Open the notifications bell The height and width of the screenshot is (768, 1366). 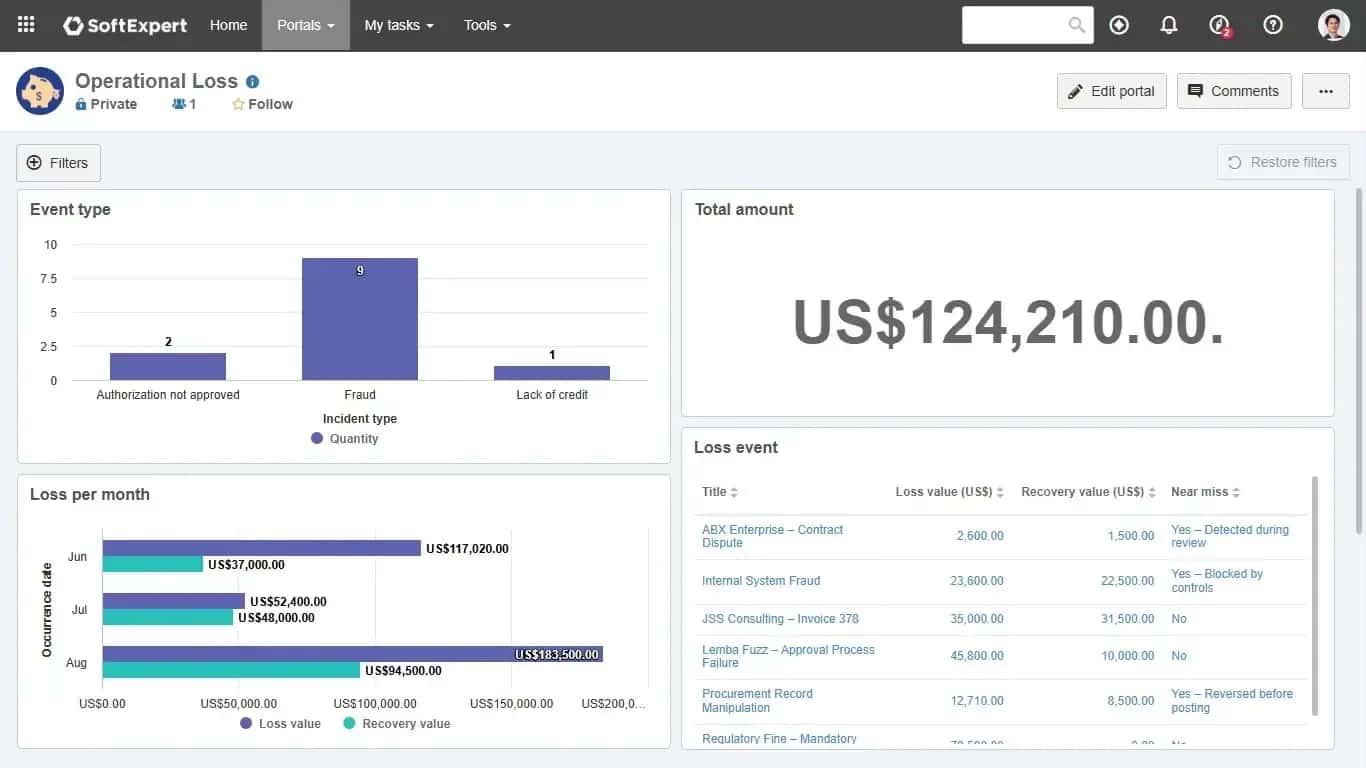coord(1169,25)
